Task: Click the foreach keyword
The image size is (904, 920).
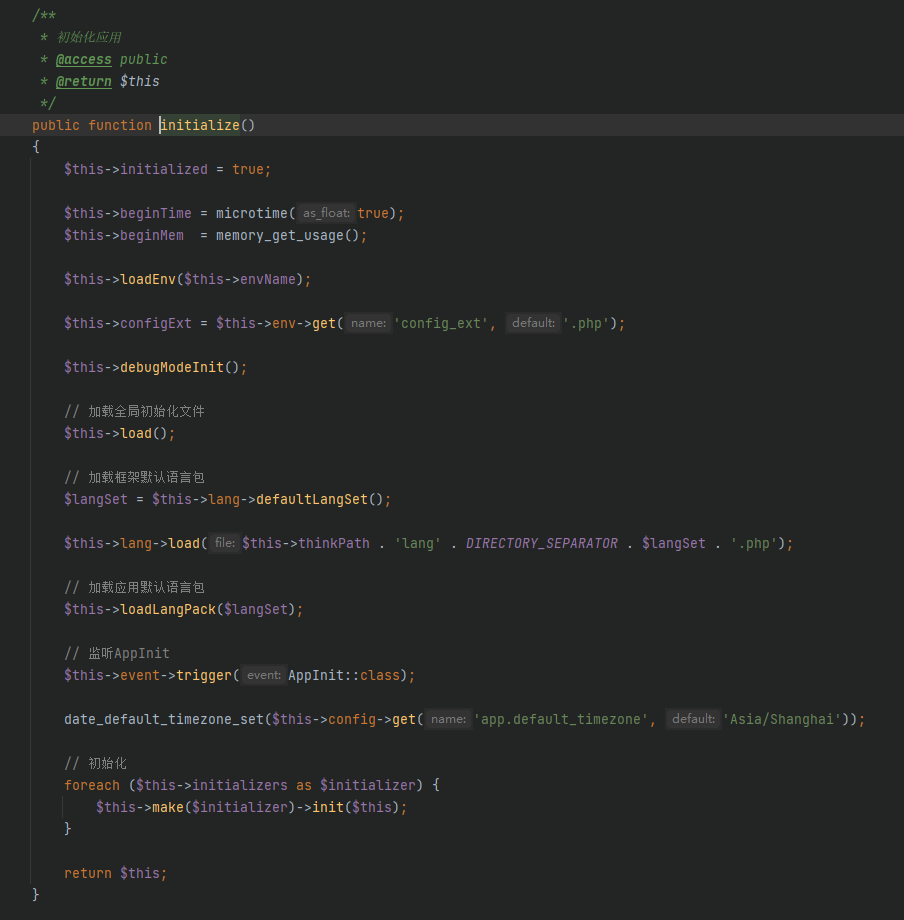Action: pyautogui.click(x=92, y=785)
